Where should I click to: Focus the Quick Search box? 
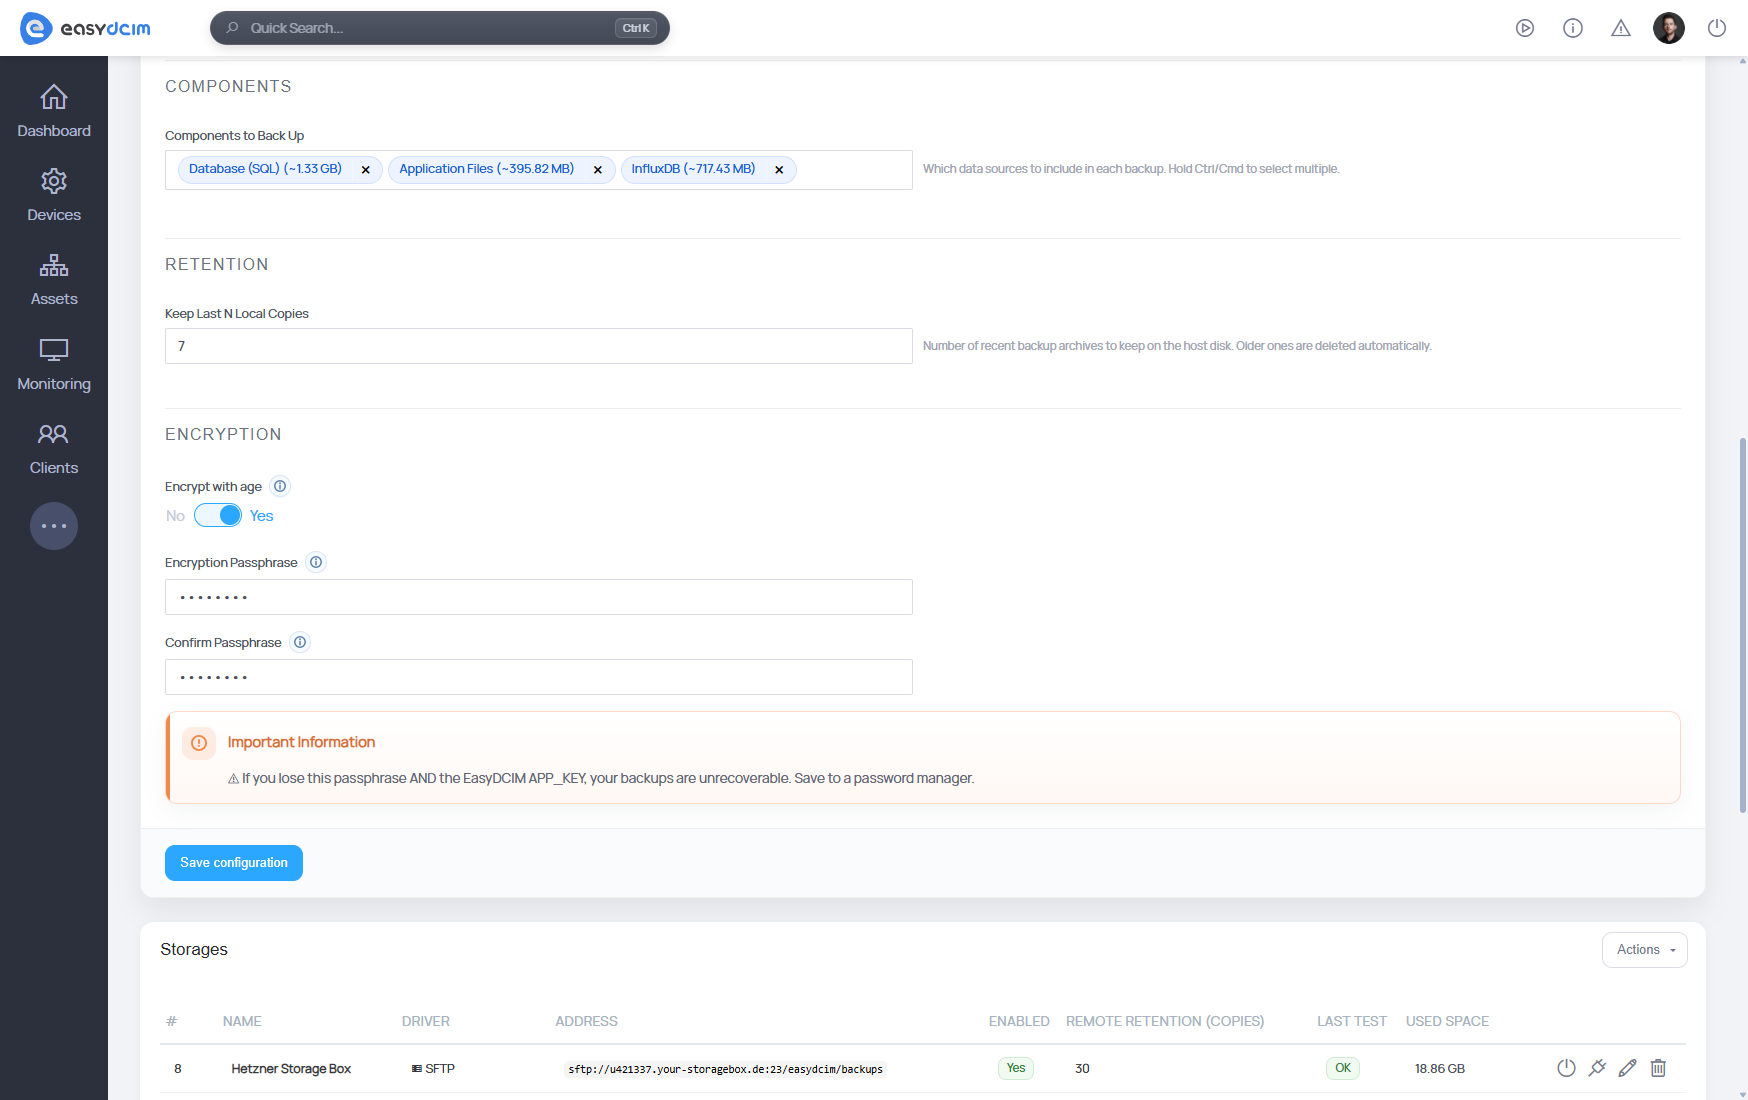coord(440,28)
